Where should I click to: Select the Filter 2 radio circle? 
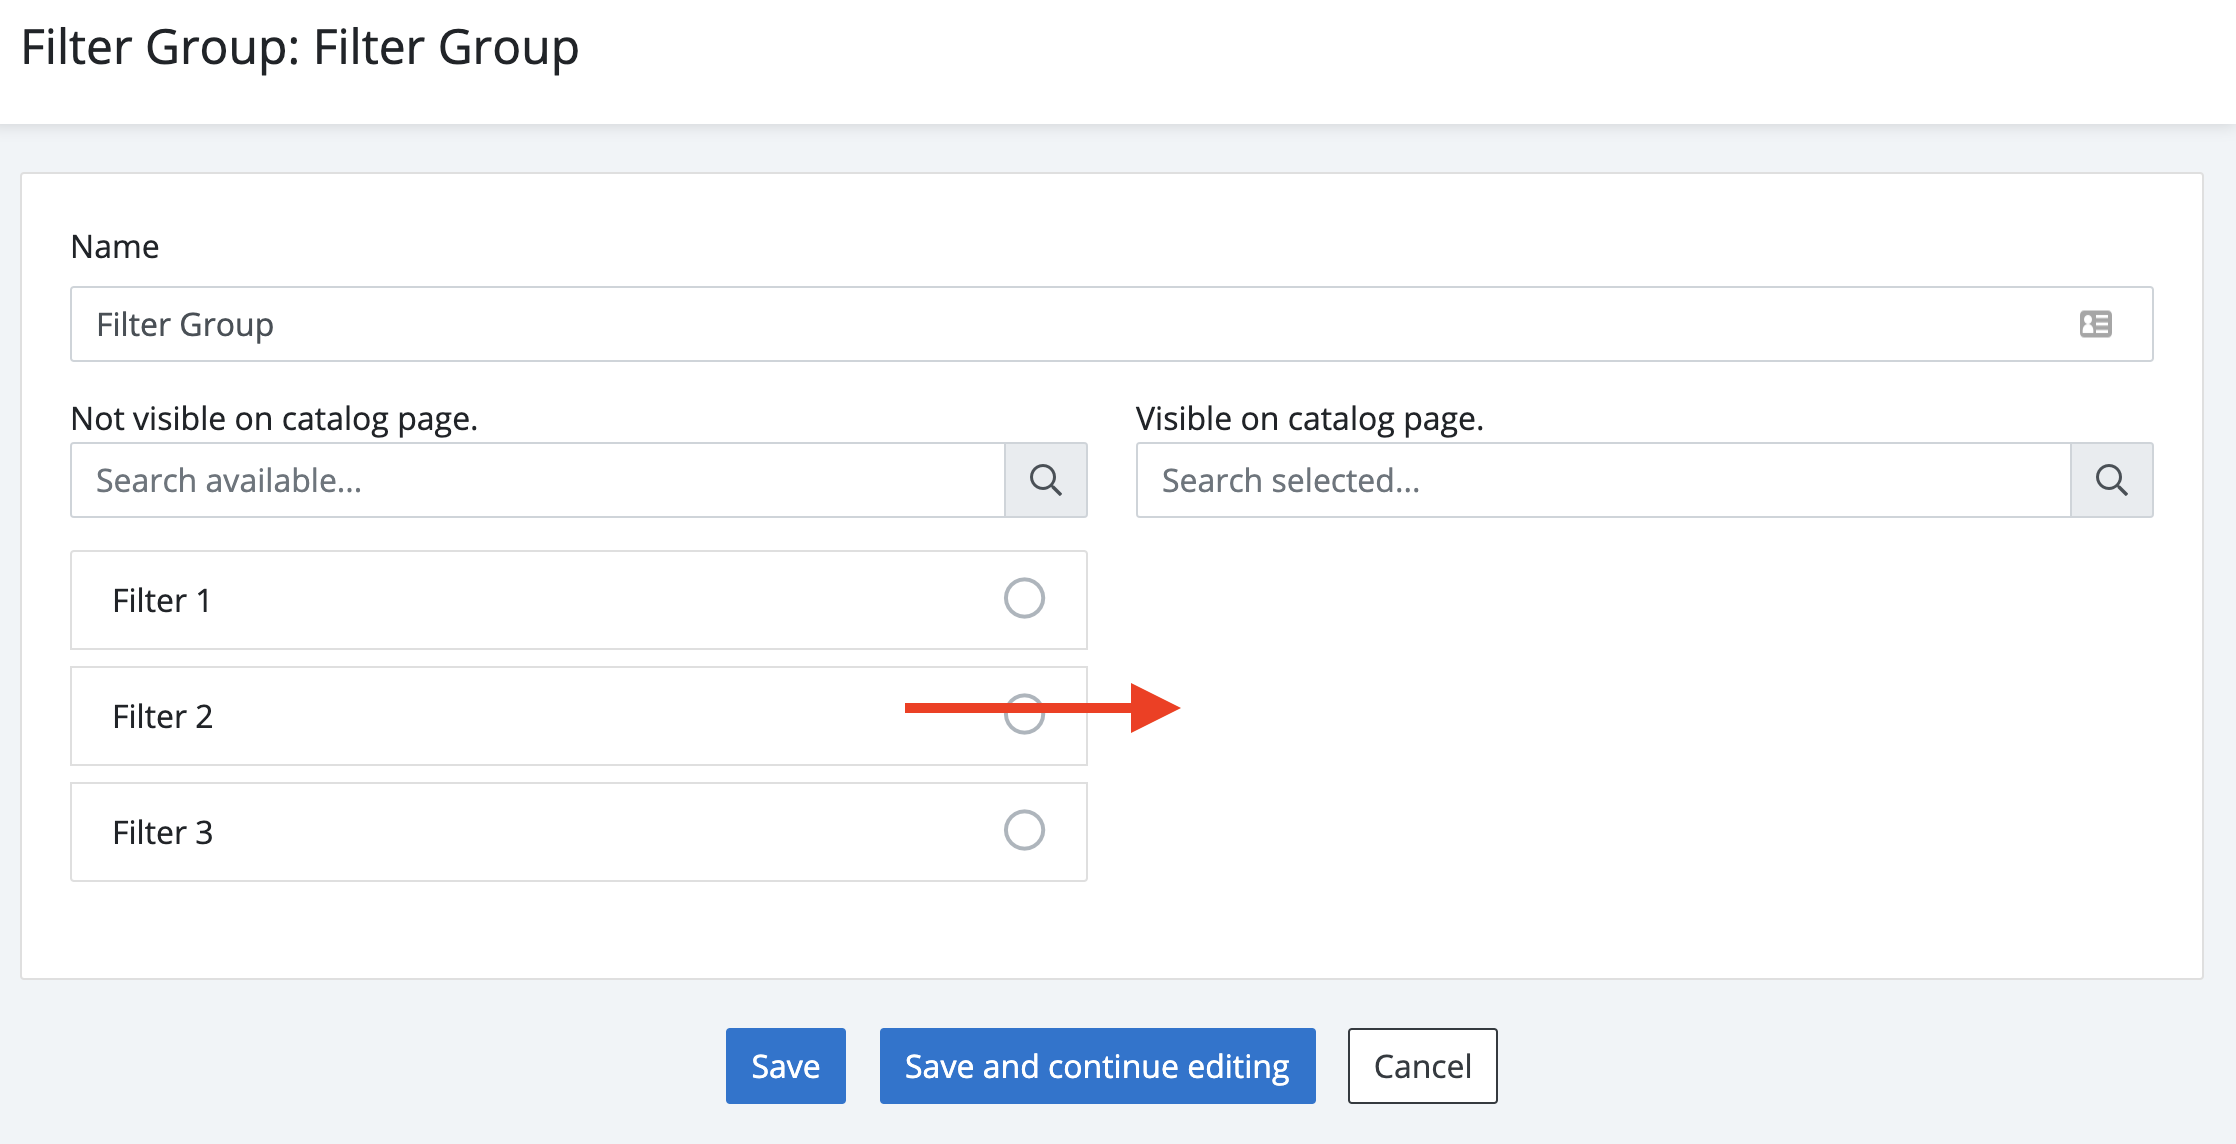click(1024, 716)
